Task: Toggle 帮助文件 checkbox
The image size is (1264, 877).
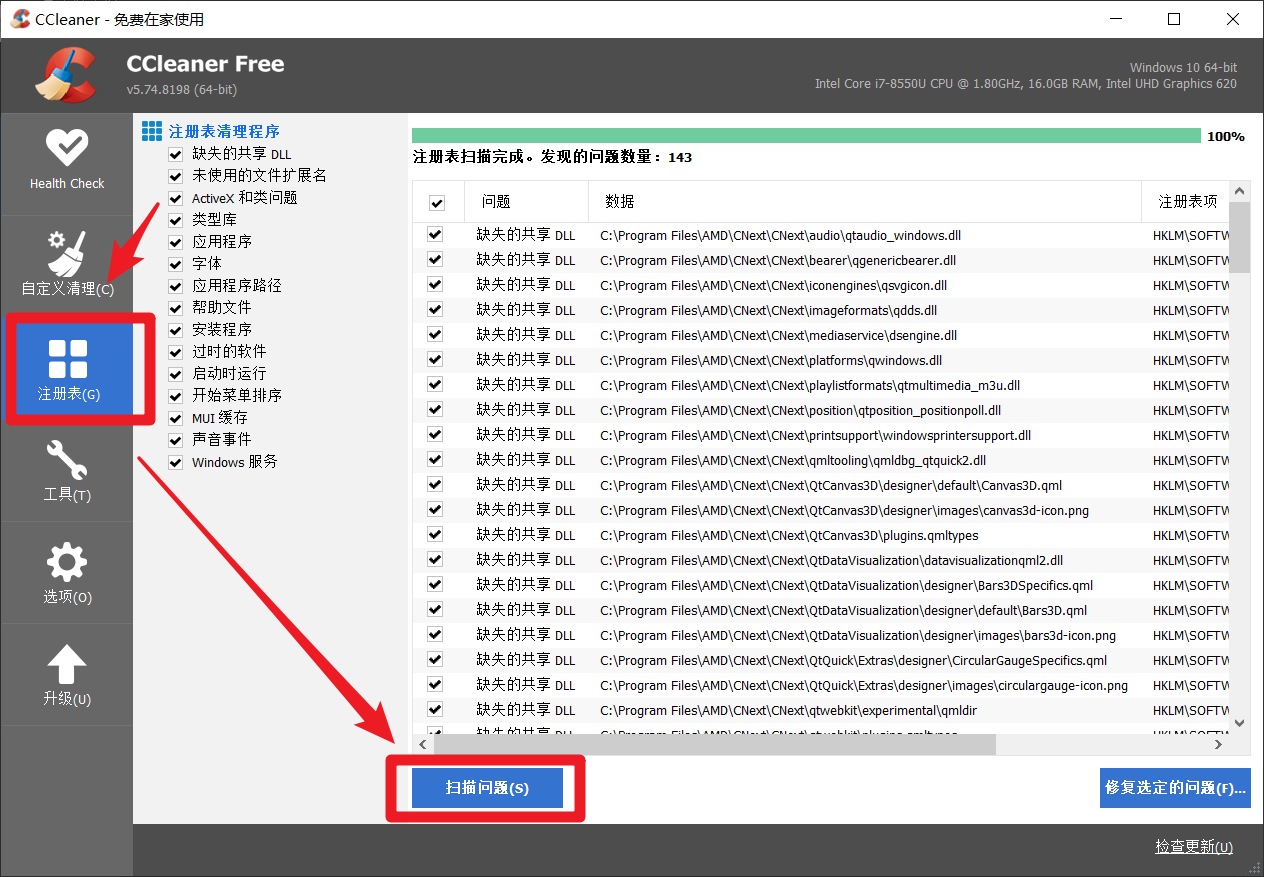Action: click(x=176, y=308)
